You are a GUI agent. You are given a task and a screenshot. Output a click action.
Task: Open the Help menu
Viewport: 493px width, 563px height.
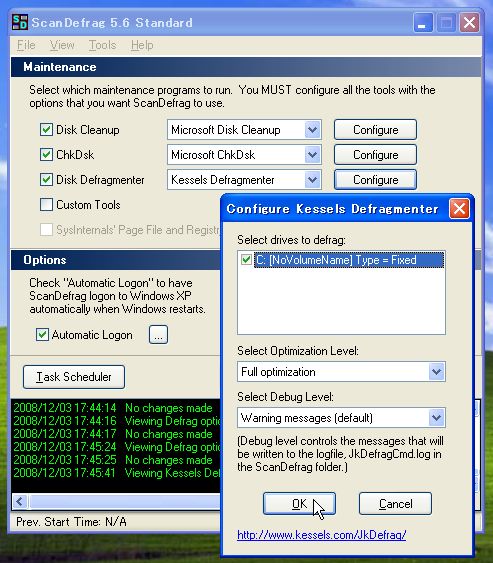click(142, 45)
